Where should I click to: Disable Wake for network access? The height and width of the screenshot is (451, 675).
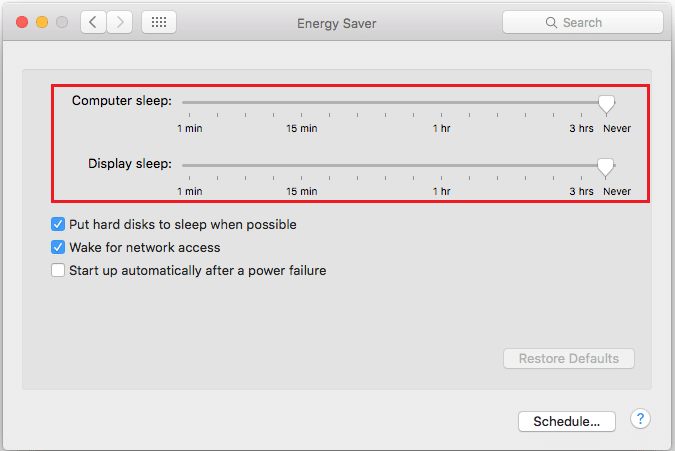(58, 247)
